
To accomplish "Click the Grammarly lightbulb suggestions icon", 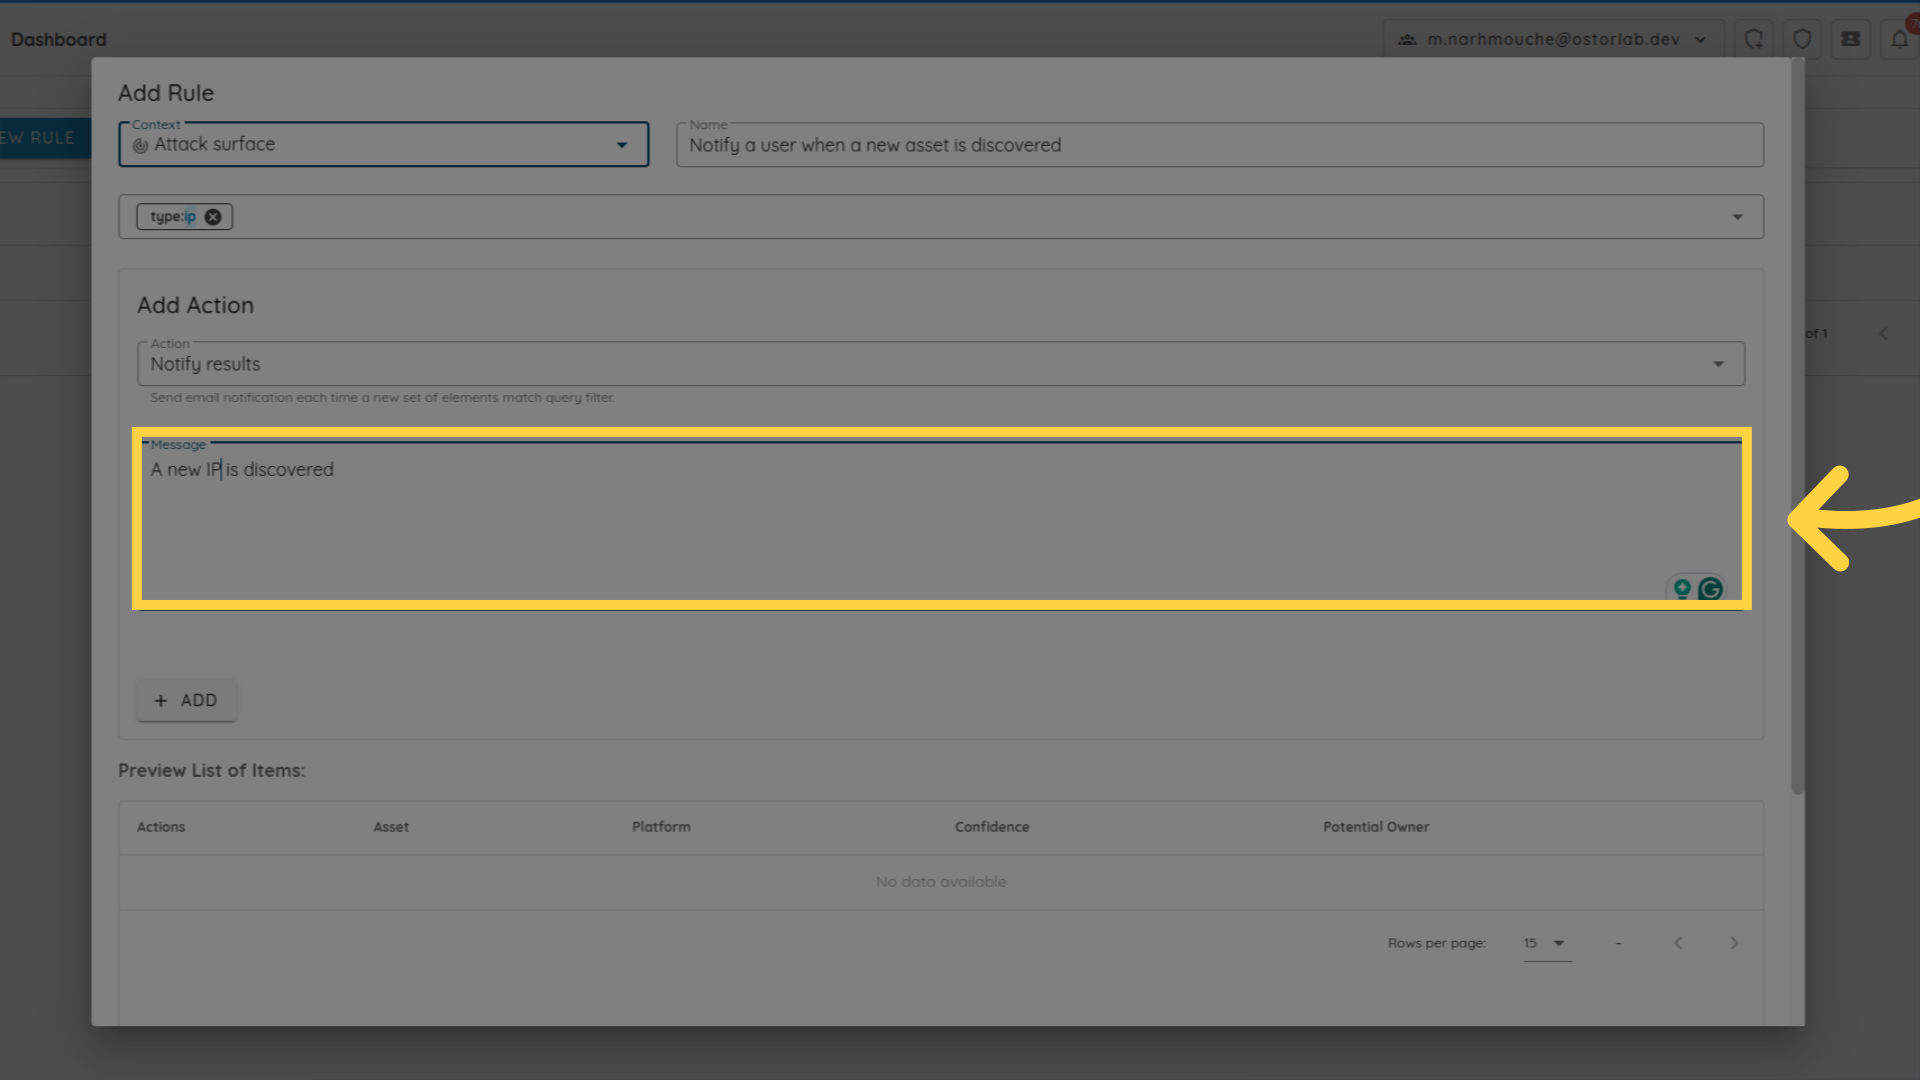I will click(x=1682, y=589).
